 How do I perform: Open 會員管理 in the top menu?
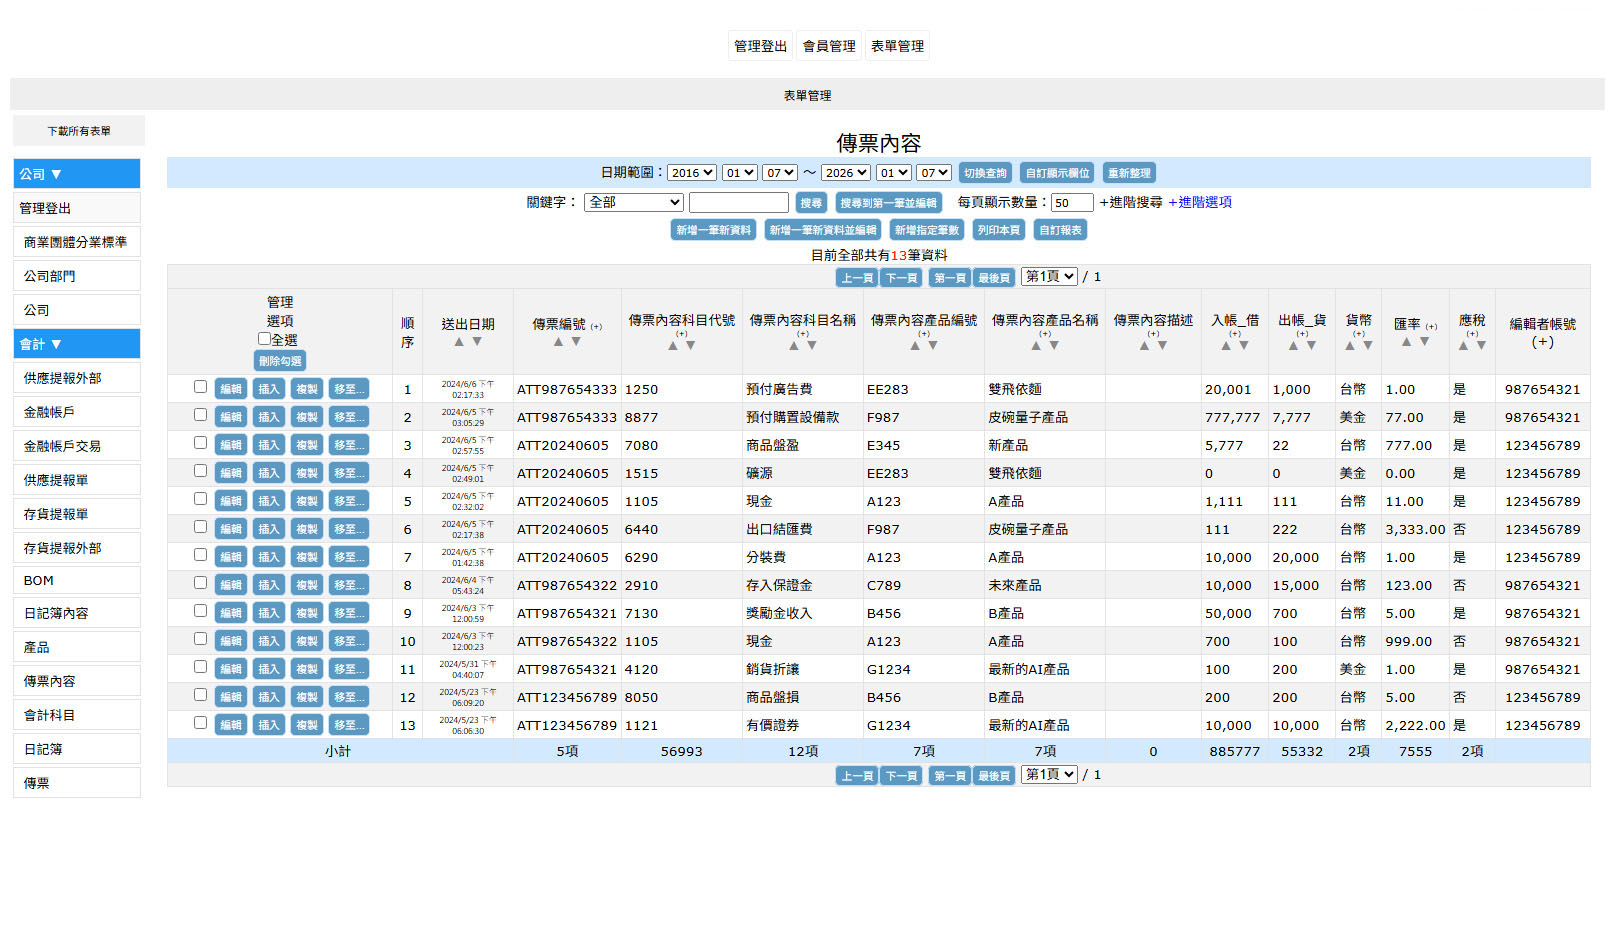pos(829,46)
